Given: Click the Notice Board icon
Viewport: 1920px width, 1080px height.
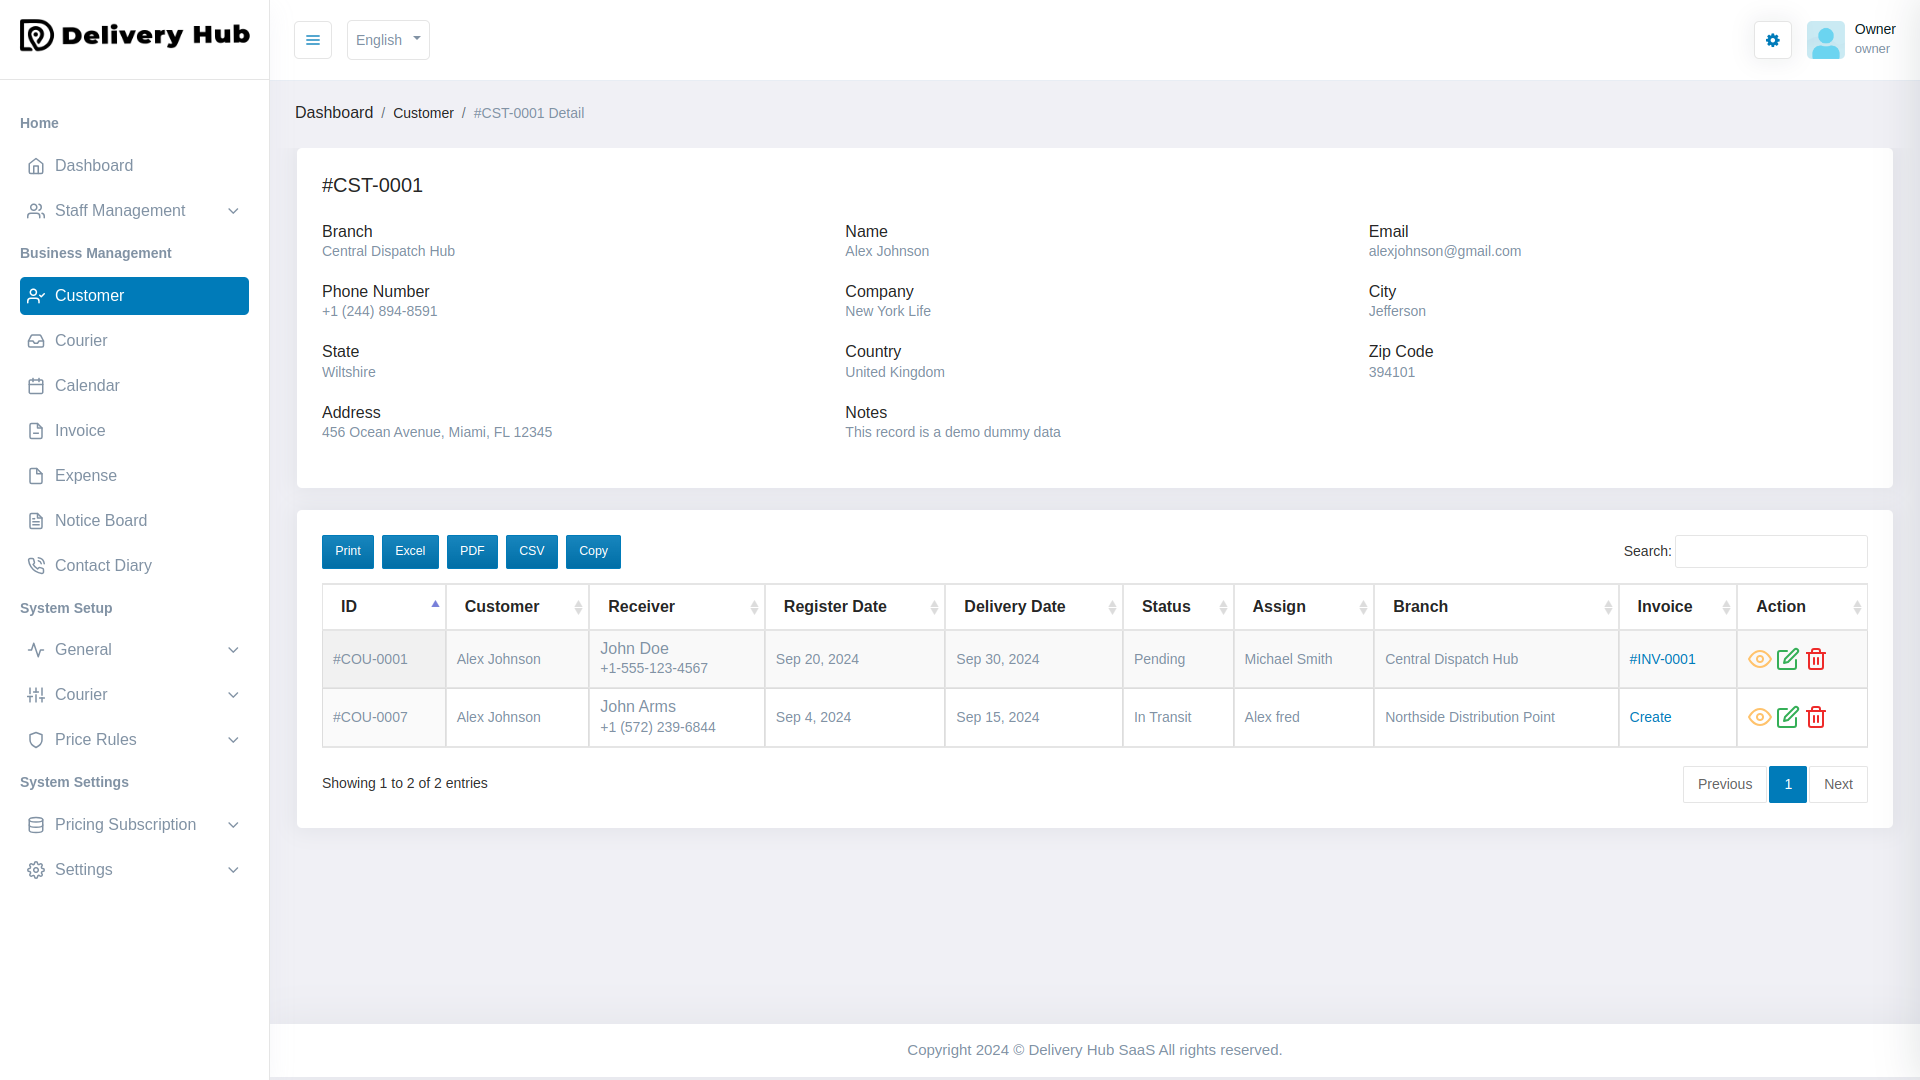Looking at the screenshot, I should (x=37, y=521).
